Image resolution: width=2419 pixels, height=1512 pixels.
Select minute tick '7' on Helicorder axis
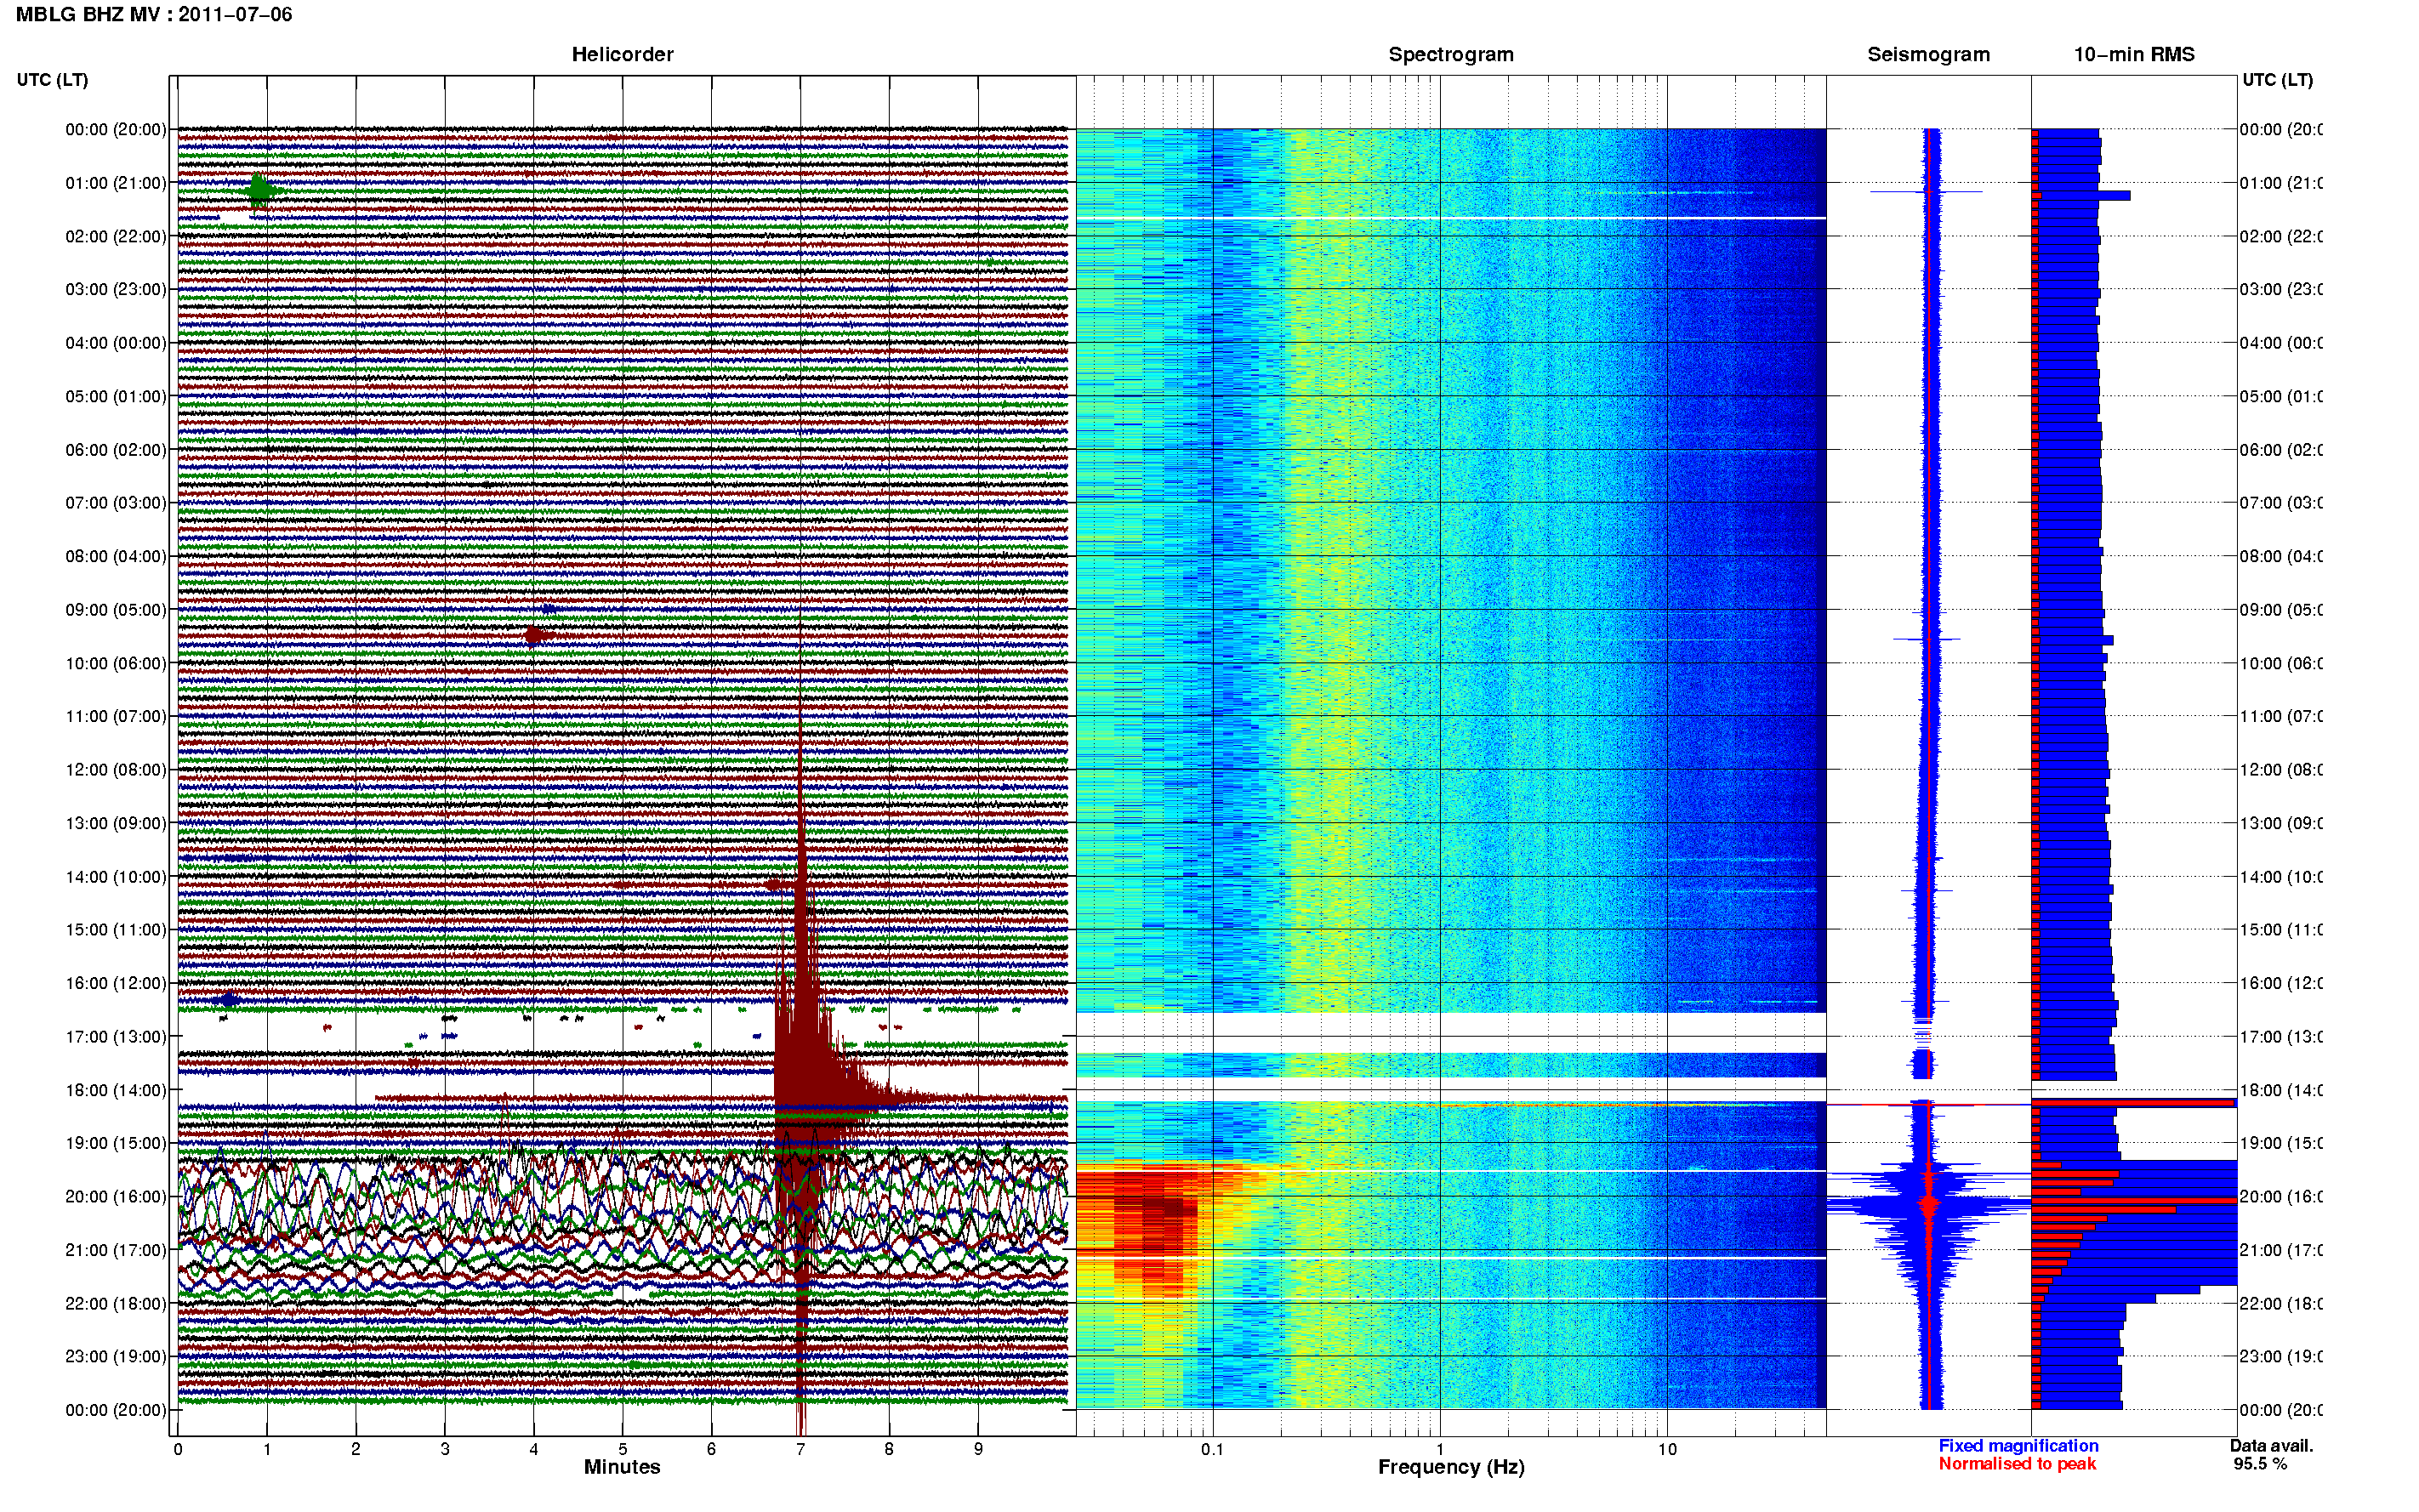tap(800, 1449)
